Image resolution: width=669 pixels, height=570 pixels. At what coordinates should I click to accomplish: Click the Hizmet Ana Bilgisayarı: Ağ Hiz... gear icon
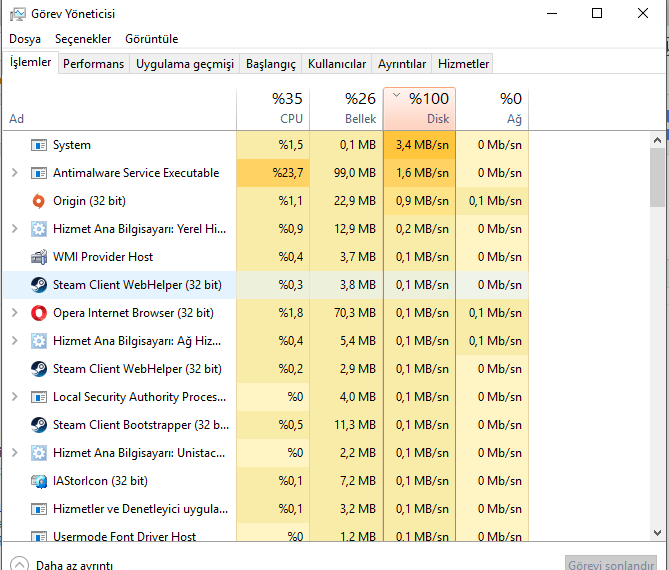coord(39,341)
